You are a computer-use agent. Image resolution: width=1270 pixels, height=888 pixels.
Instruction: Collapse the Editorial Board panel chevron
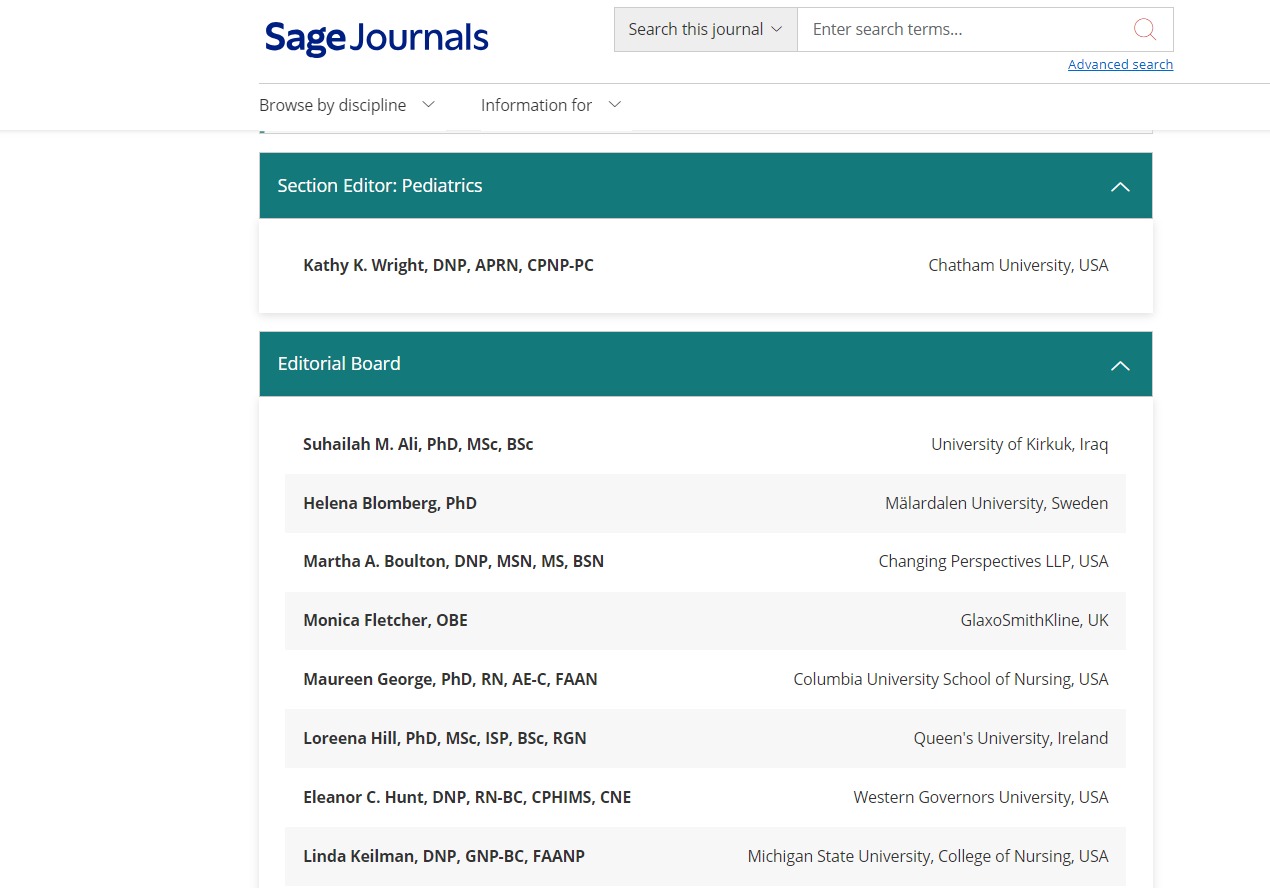(1120, 366)
